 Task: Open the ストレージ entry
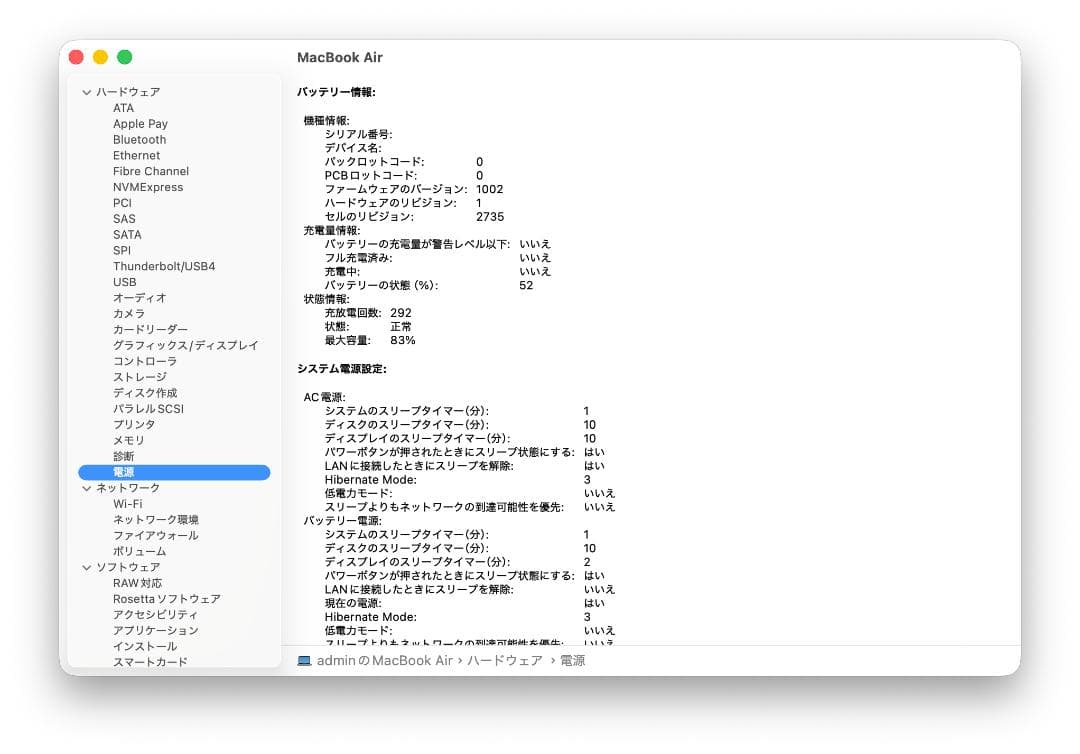click(x=140, y=377)
